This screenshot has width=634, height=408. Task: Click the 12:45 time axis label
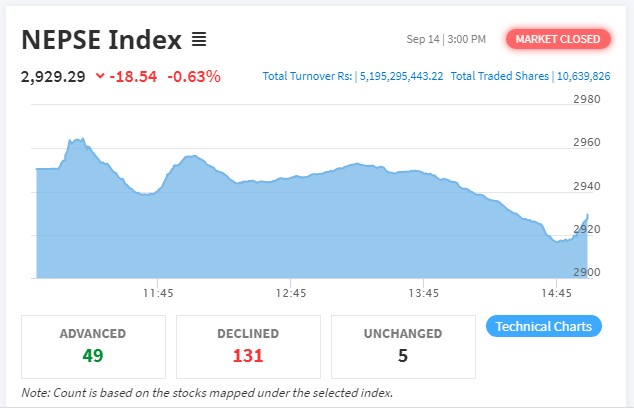291,293
